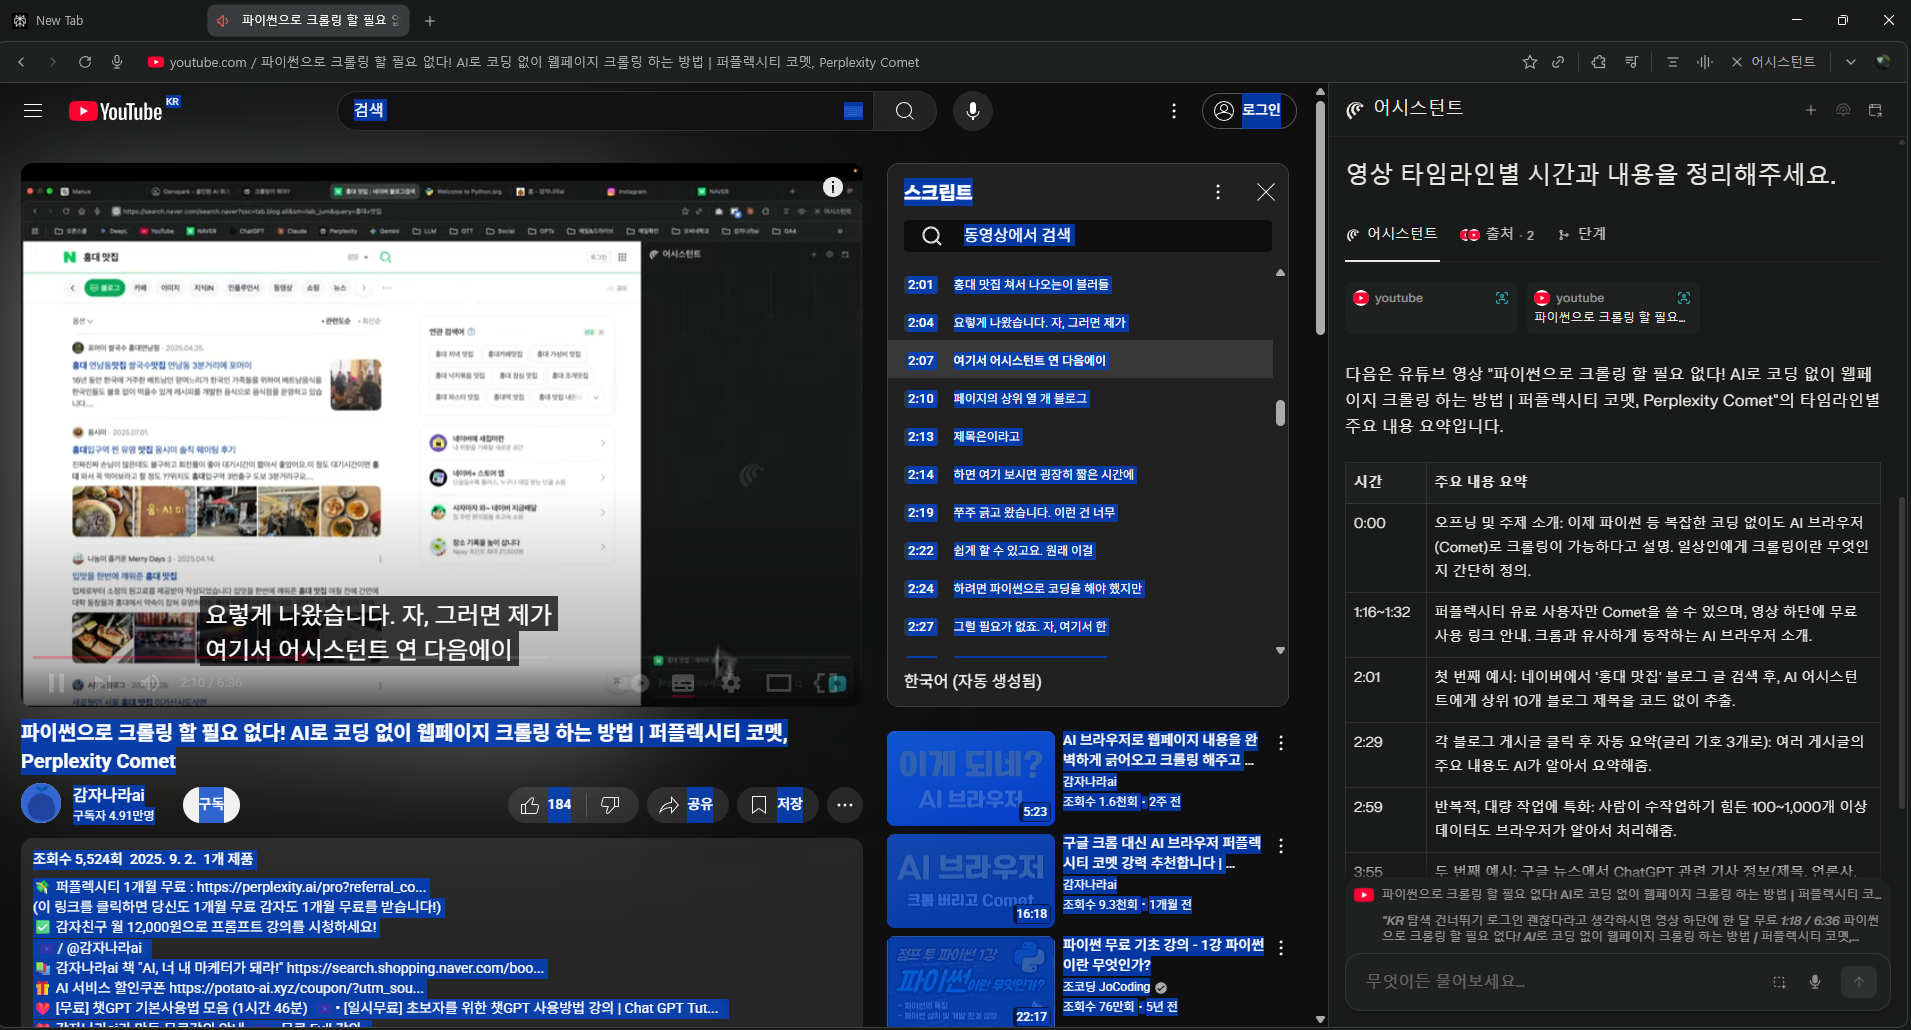The image size is (1911, 1030).
Task: Open the on-screen keyboard icon in search box
Action: 853,111
